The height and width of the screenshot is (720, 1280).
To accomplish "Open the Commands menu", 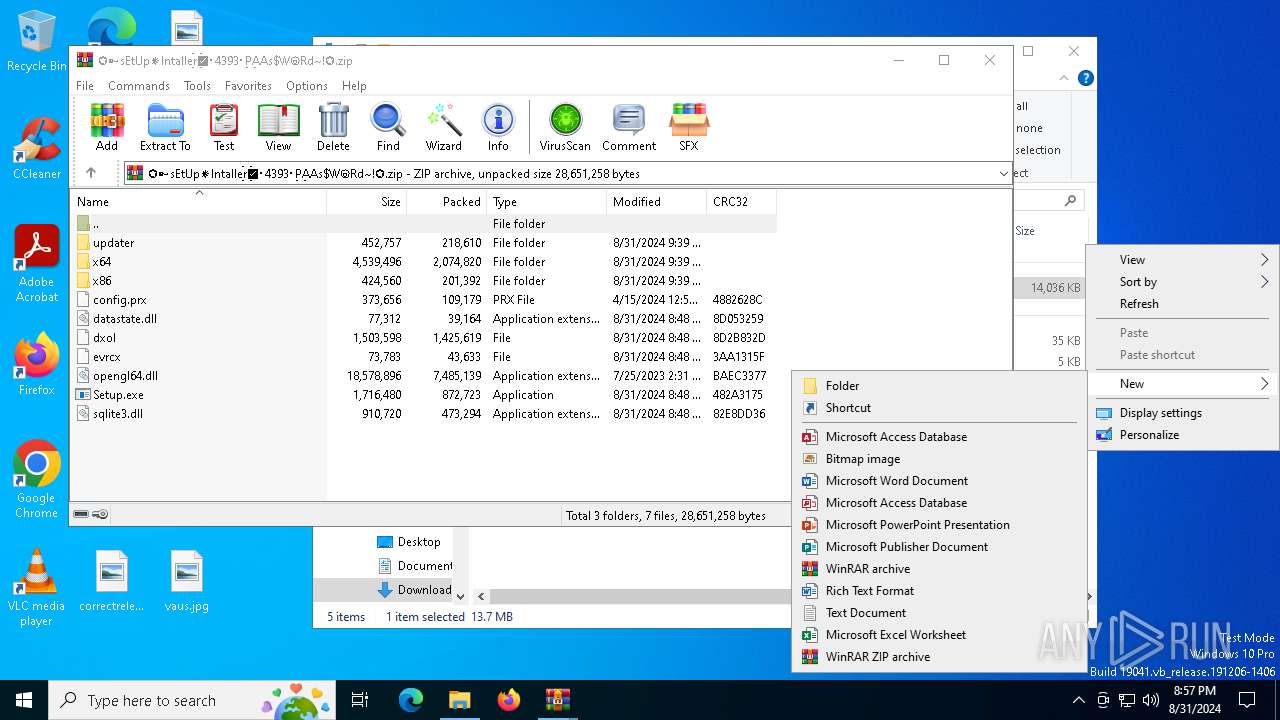I will [139, 86].
